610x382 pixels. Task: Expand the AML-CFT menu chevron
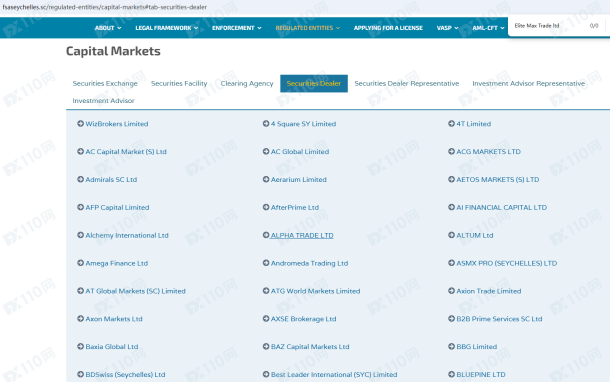[x=502, y=28]
